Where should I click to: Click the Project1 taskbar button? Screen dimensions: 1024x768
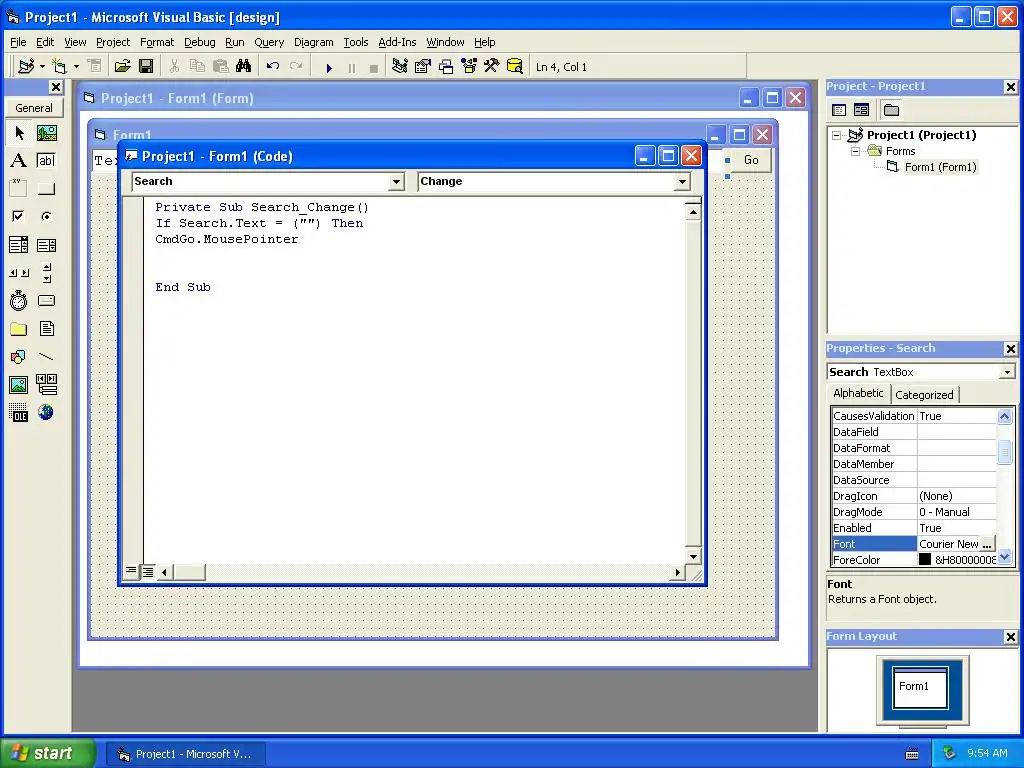(x=185, y=754)
